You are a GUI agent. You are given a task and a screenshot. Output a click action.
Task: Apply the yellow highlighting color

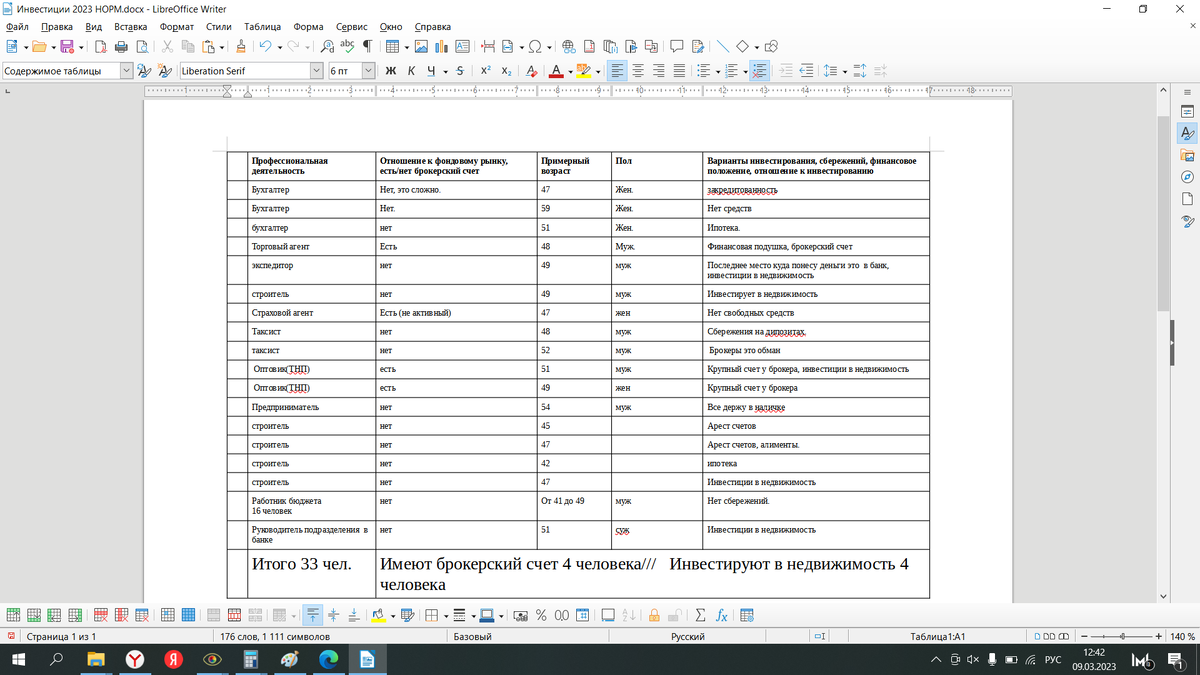(584, 71)
